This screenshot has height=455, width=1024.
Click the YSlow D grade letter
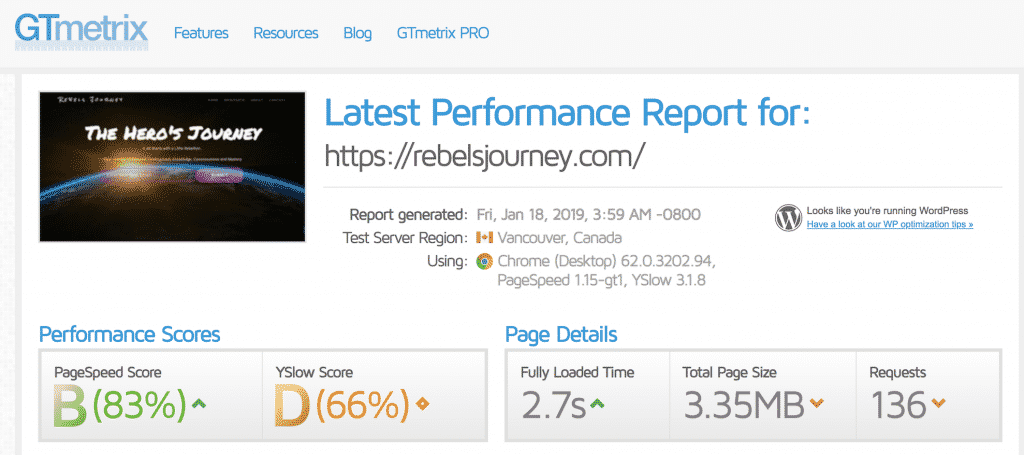[x=292, y=405]
